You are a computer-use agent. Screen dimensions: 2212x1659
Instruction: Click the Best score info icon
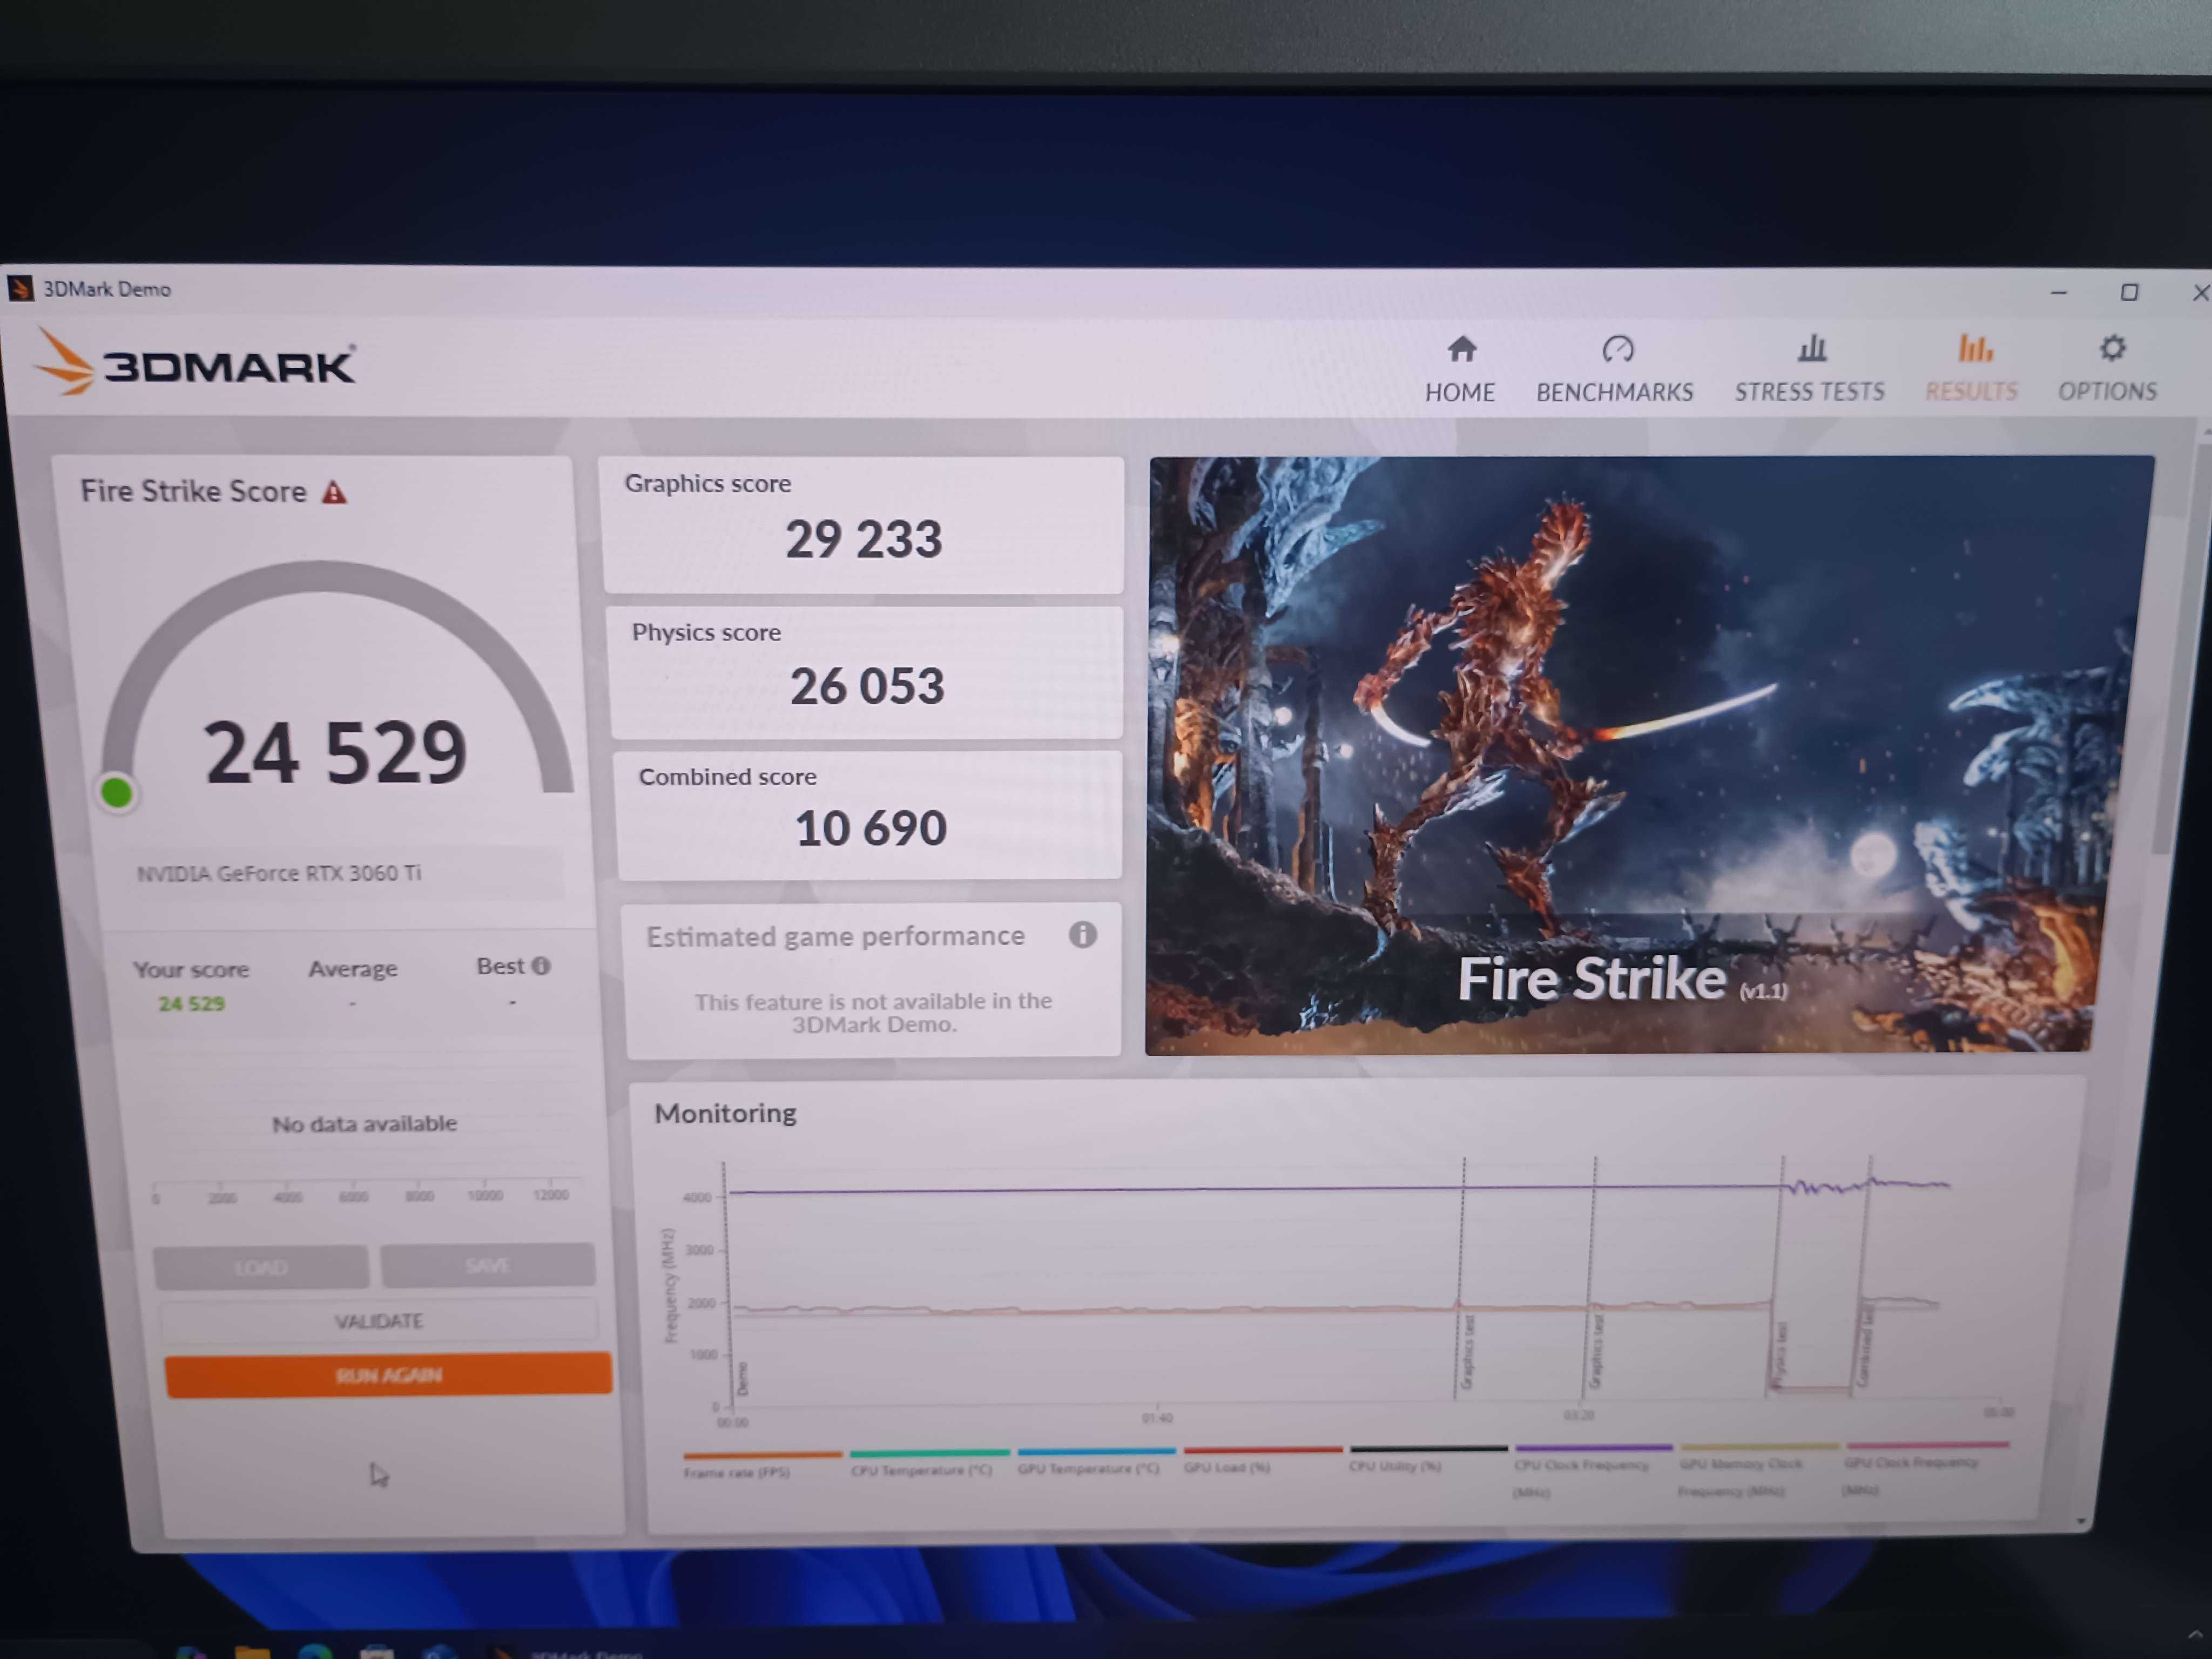541,966
